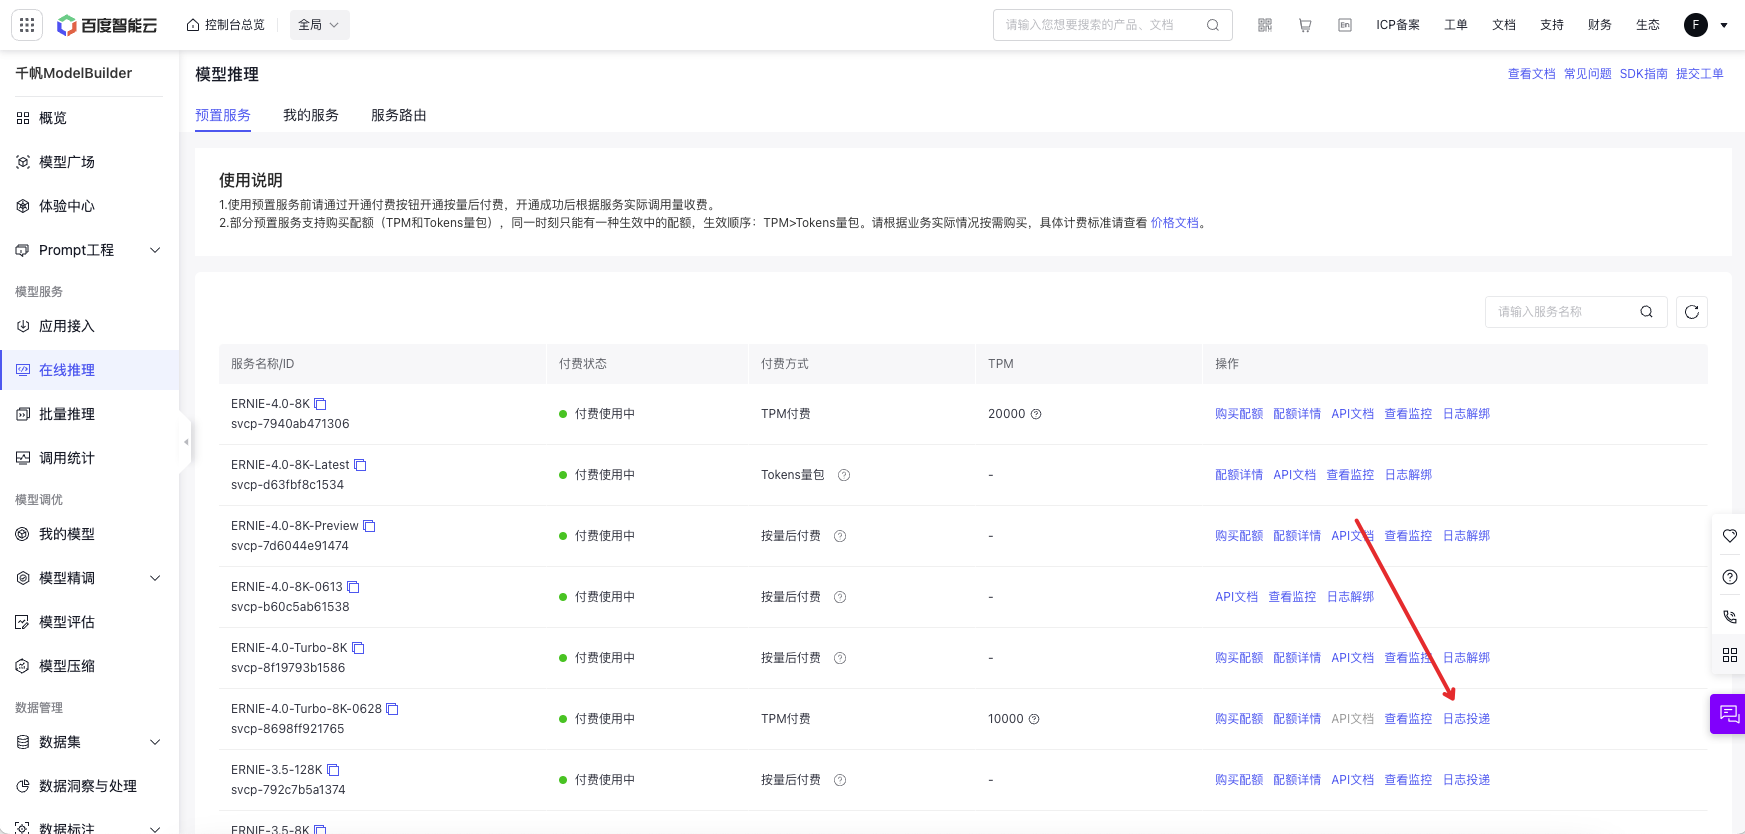Open 数据洞察与处理 in sidebar
1745x834 pixels.
89,786
